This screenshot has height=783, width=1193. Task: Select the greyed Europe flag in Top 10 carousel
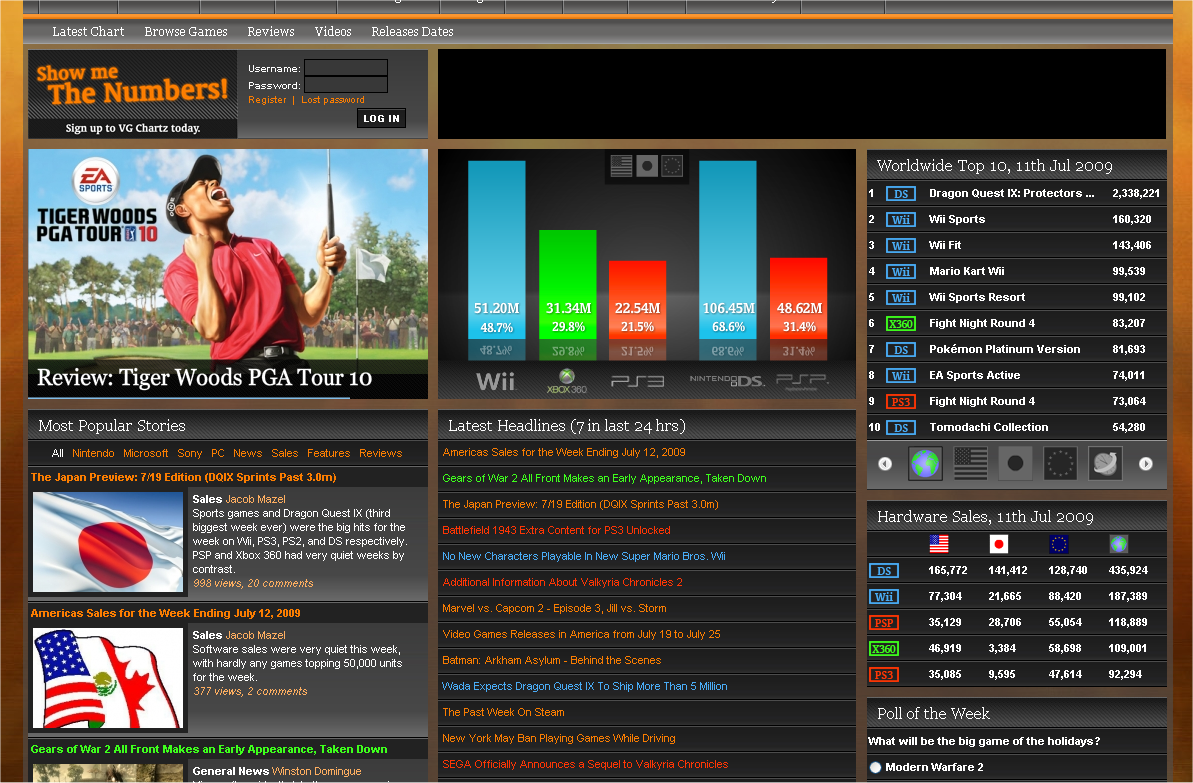pos(1060,463)
